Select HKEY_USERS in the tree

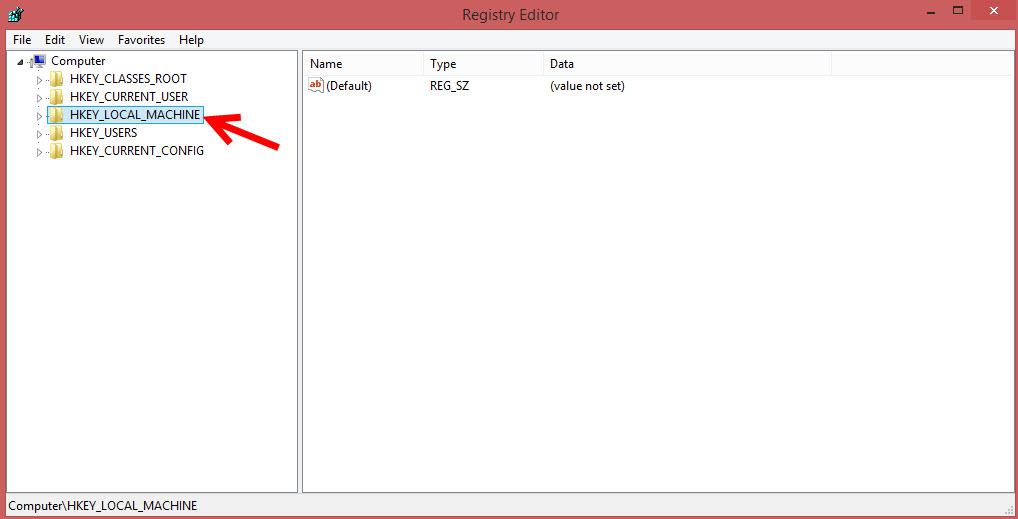pos(103,133)
